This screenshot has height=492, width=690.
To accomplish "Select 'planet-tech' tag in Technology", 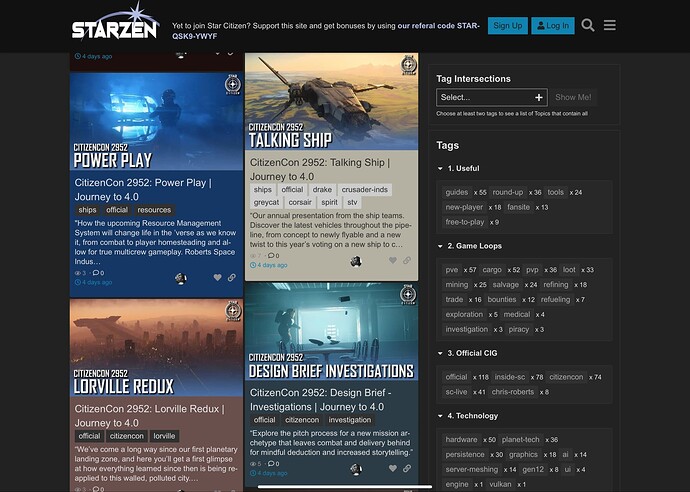I will tap(521, 440).
